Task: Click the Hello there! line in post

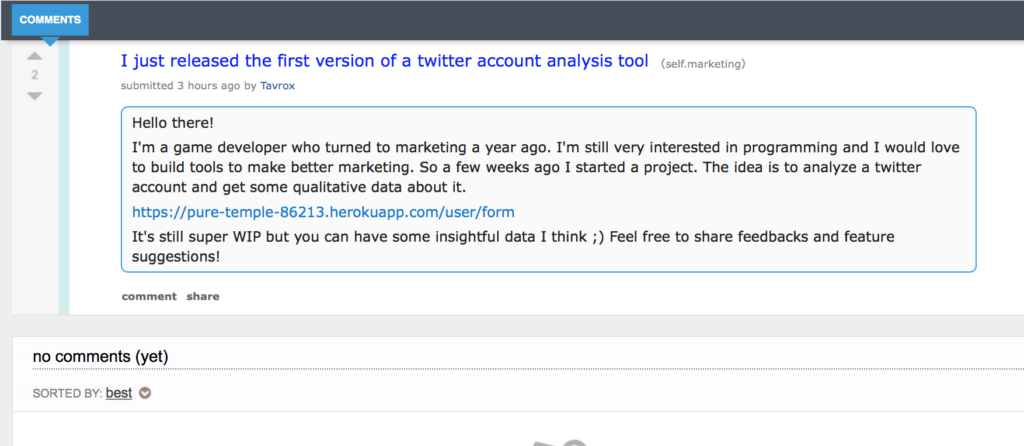Action: [173, 123]
